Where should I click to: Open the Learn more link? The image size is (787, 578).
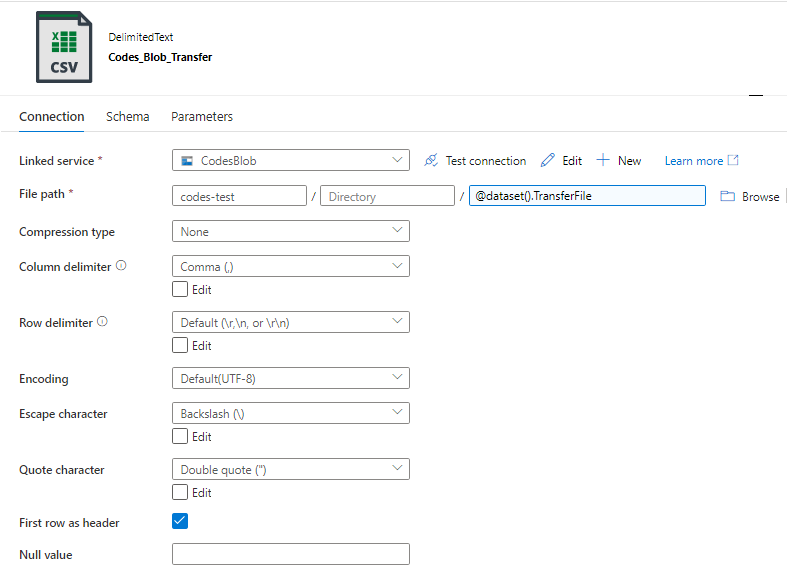[693, 161]
